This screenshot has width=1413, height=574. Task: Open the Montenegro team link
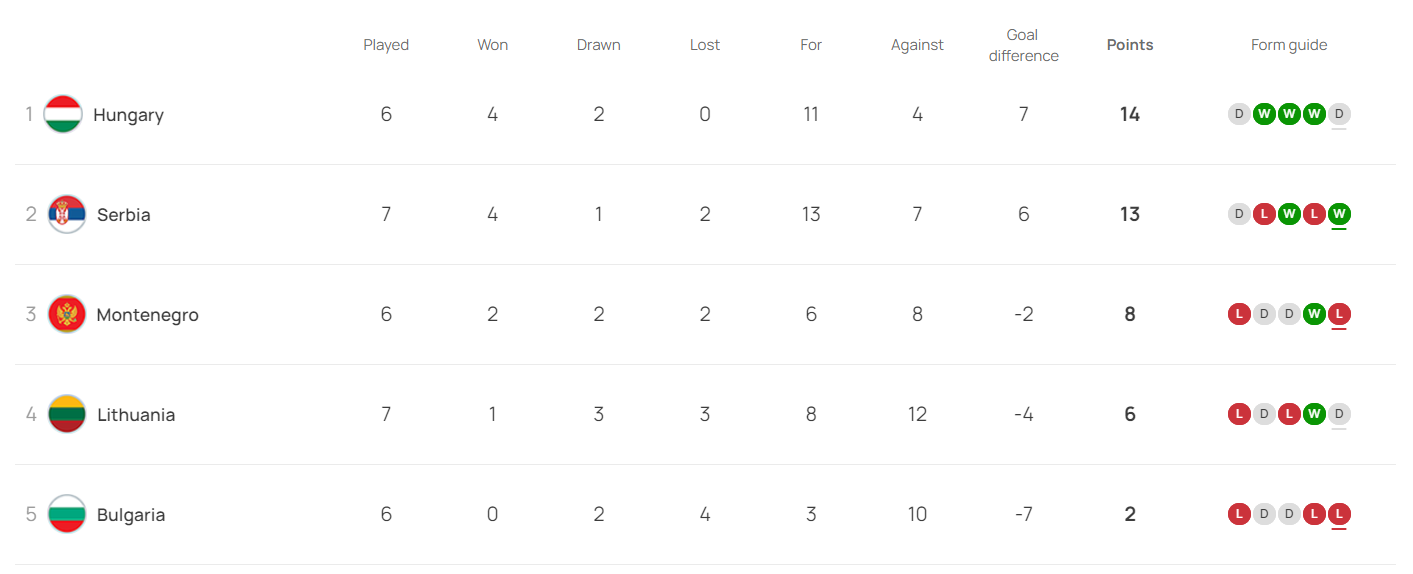[147, 315]
